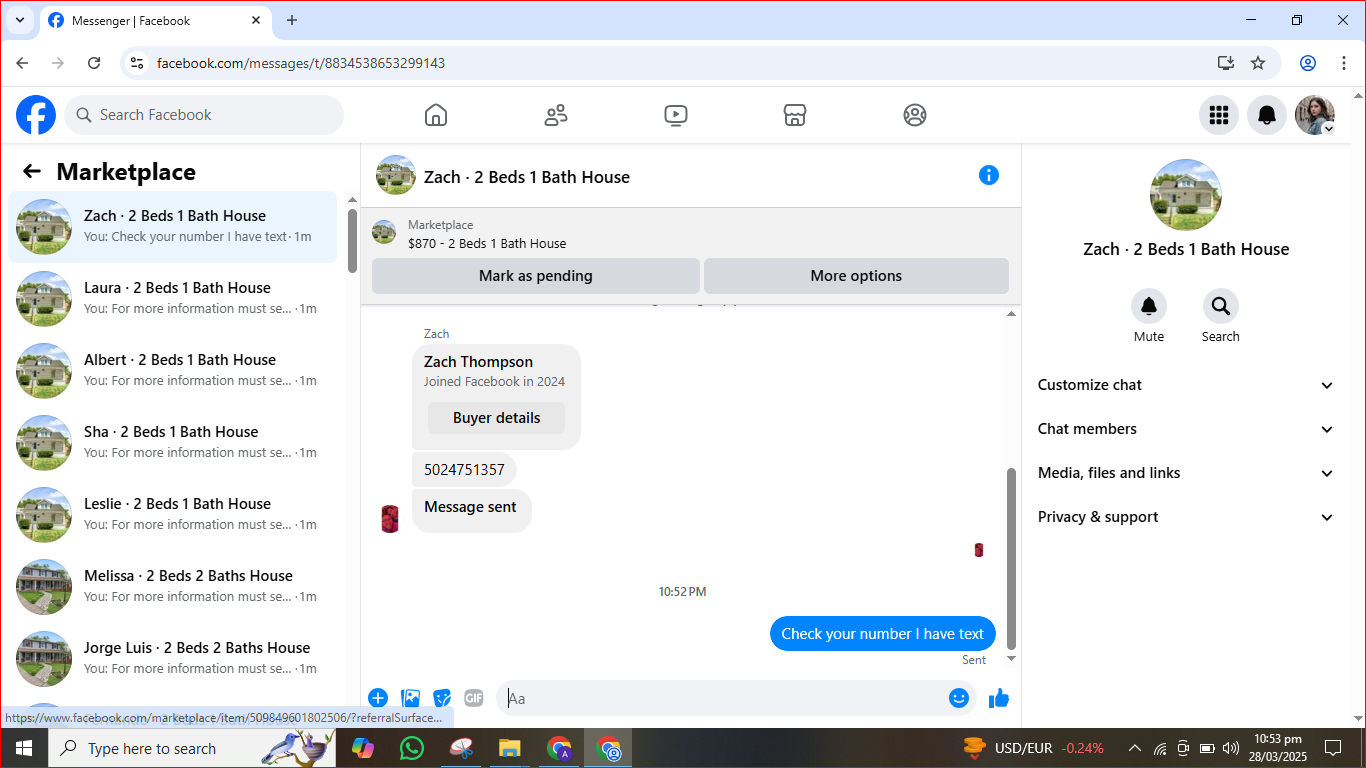Viewport: 1366px width, 768px height.
Task: Open the browser profile icon
Action: coord(1308,63)
